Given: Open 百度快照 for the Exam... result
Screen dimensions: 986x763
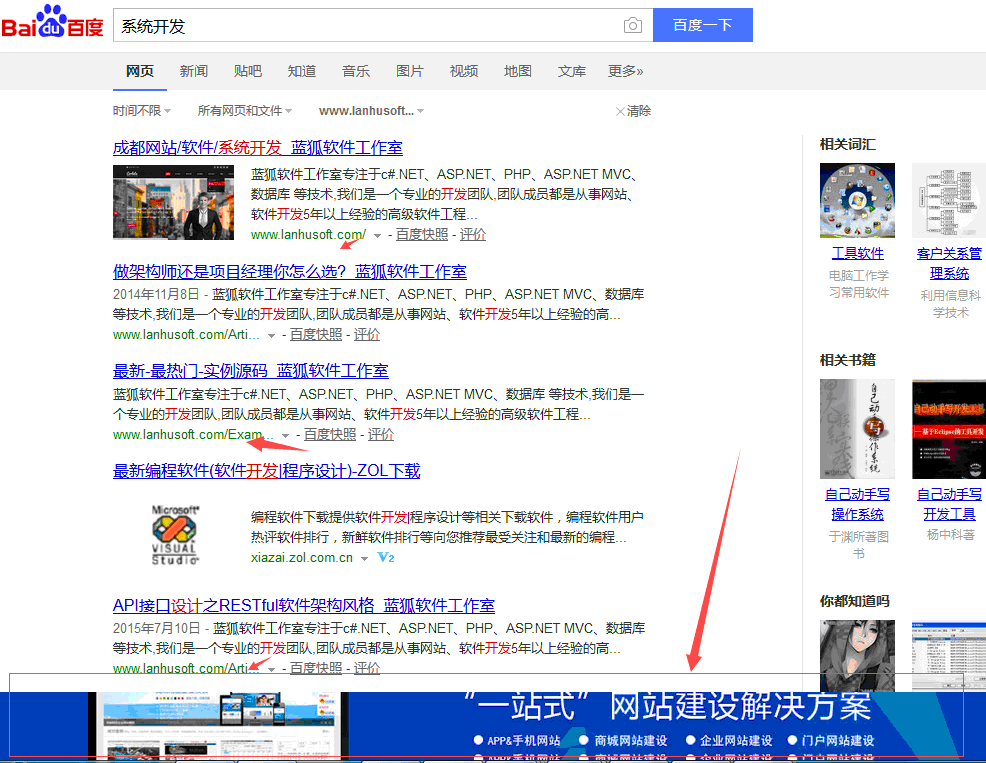Looking at the screenshot, I should pos(330,435).
